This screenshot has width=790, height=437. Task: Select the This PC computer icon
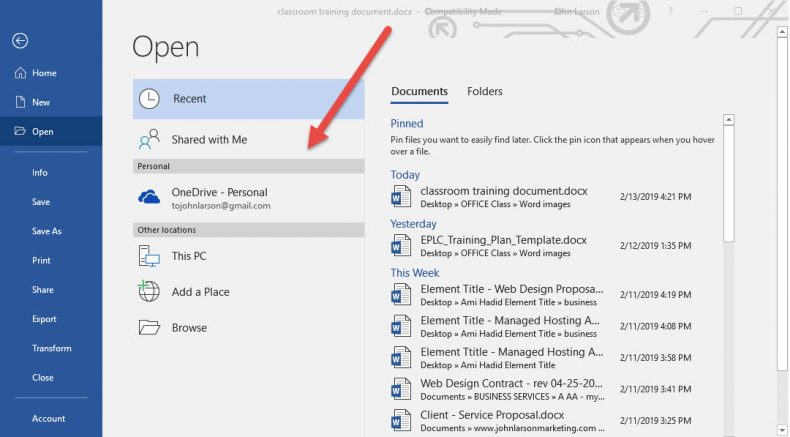[149, 257]
